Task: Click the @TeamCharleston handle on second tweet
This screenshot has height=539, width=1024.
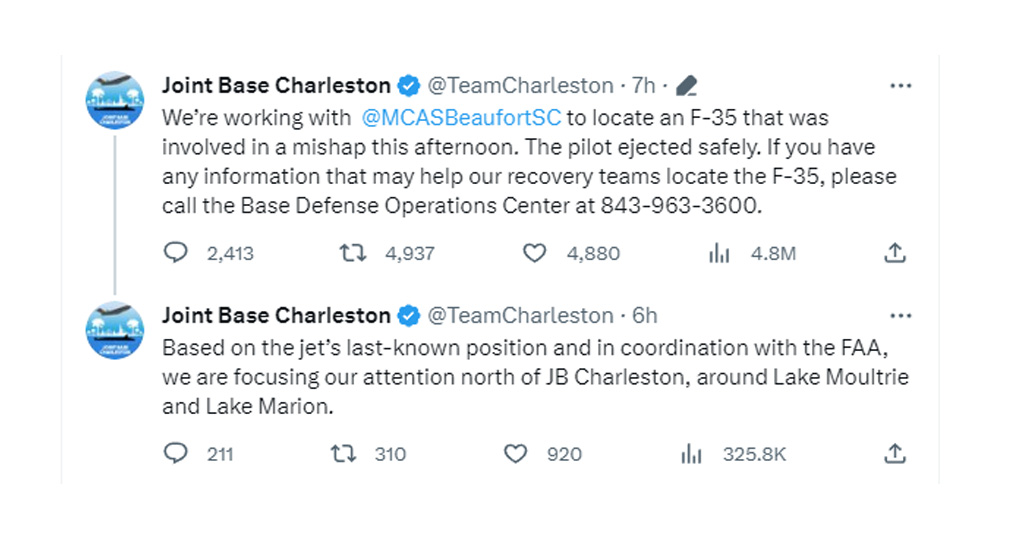Action: click(x=520, y=316)
